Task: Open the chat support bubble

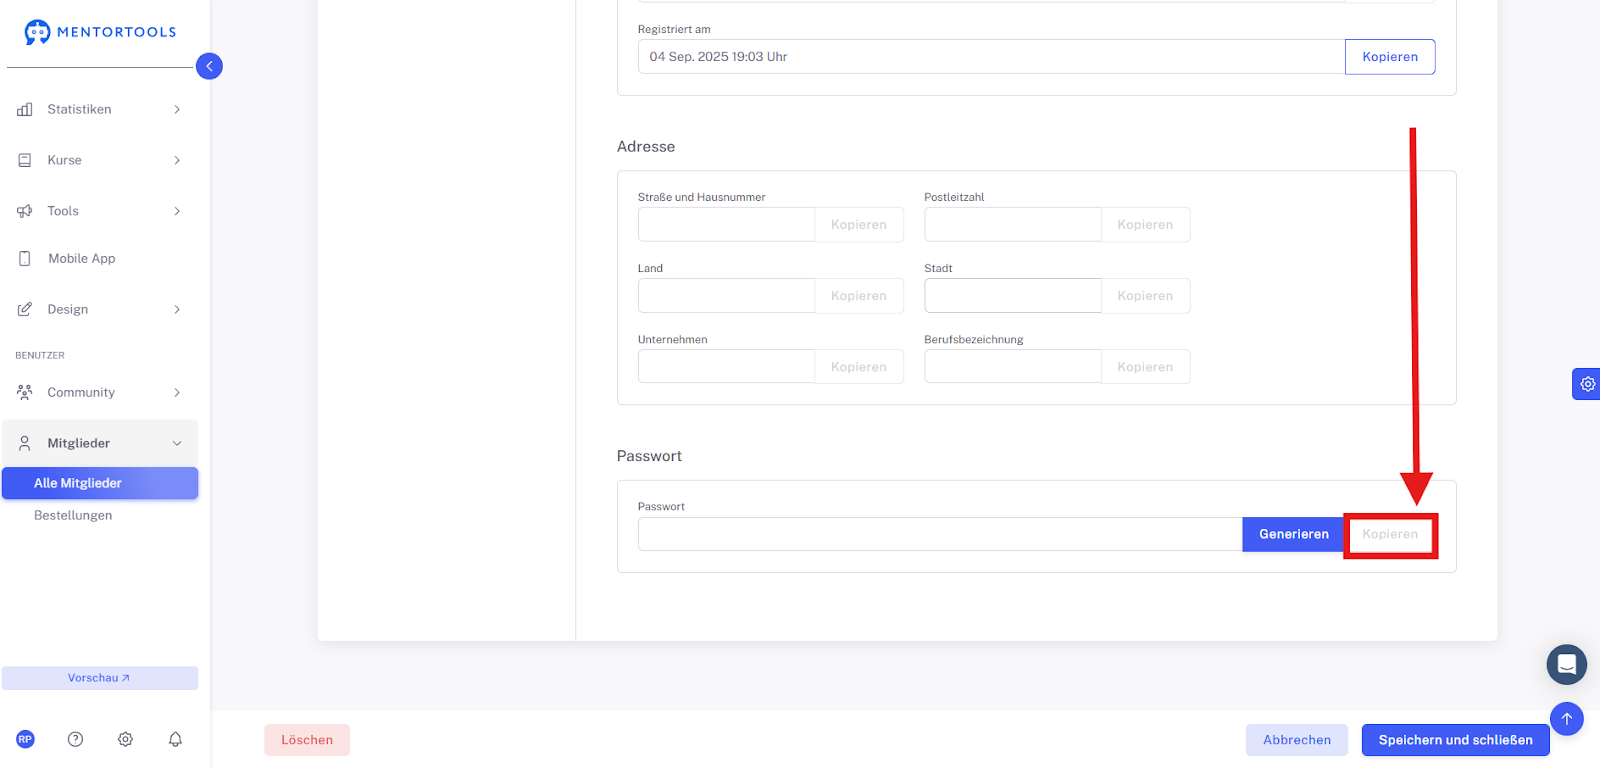Action: [x=1566, y=664]
